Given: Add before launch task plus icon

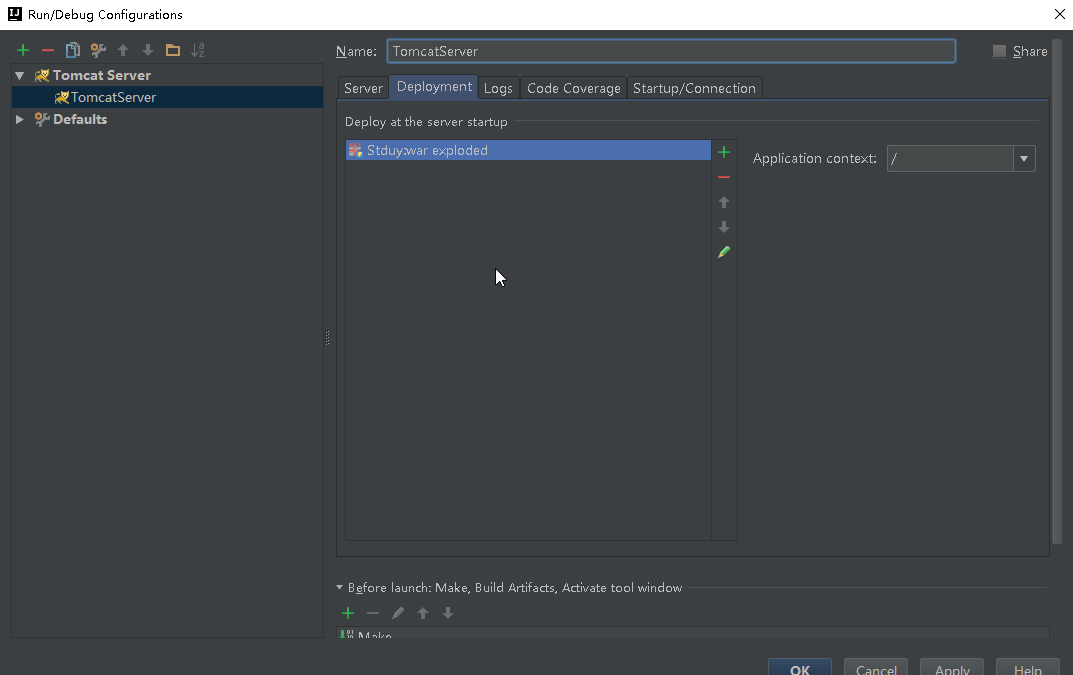Looking at the screenshot, I should (348, 613).
